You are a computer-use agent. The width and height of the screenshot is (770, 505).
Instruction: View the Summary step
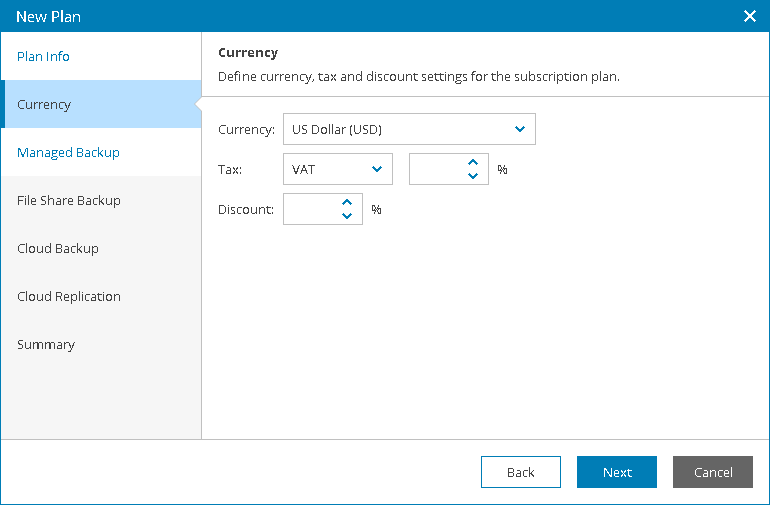pyautogui.click(x=46, y=344)
